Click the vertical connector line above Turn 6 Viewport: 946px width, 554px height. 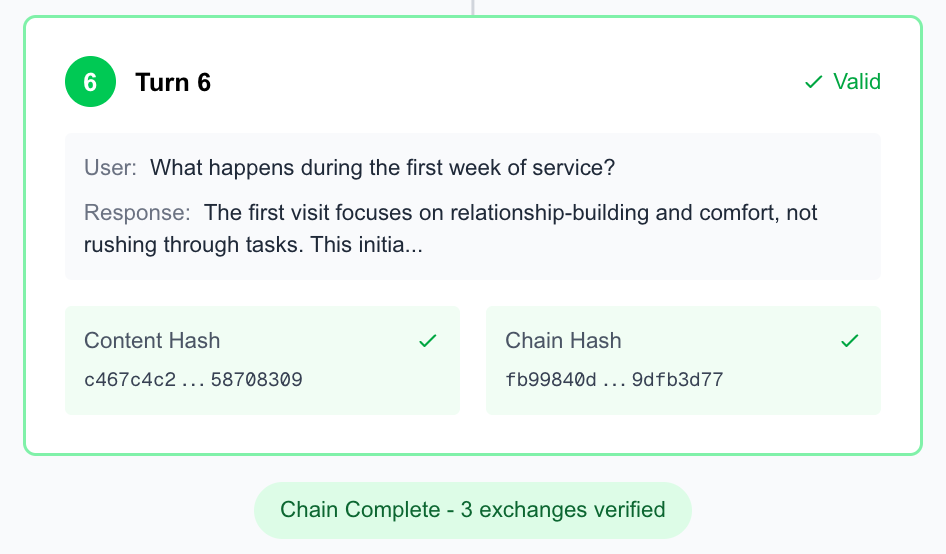(473, 7)
